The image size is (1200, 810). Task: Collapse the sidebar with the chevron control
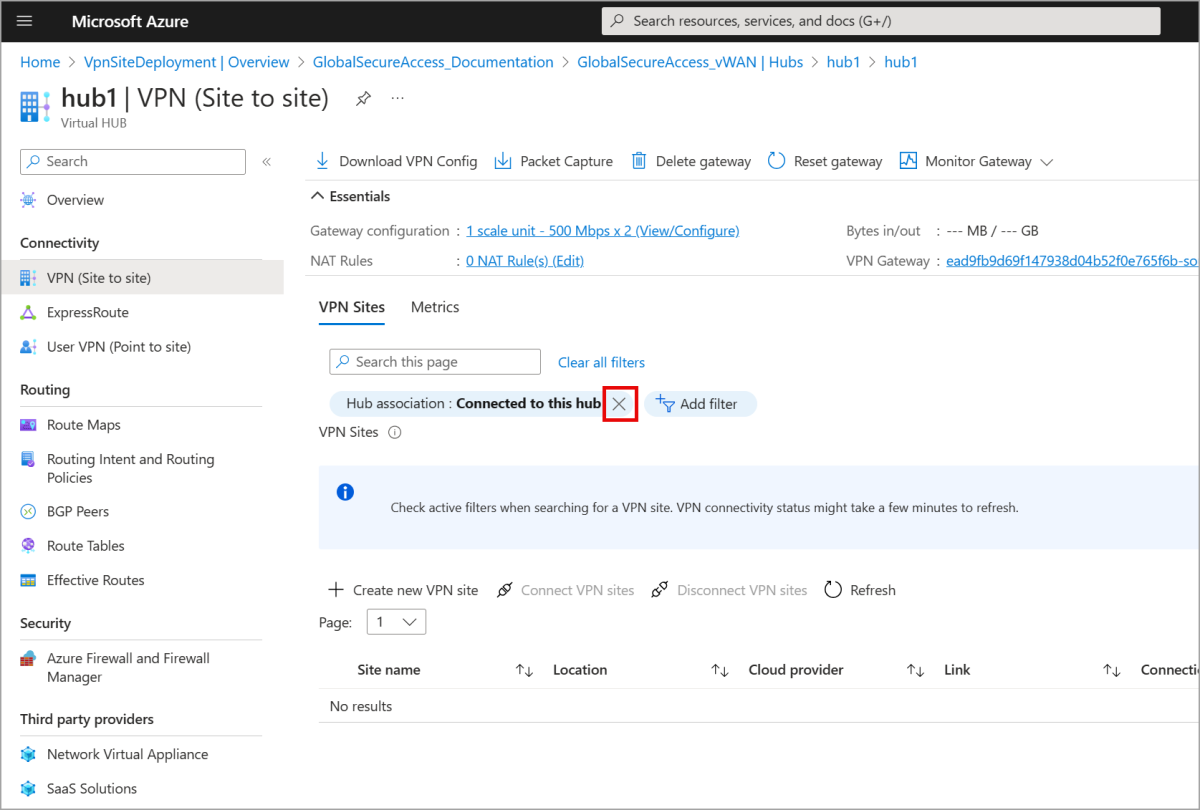265,161
